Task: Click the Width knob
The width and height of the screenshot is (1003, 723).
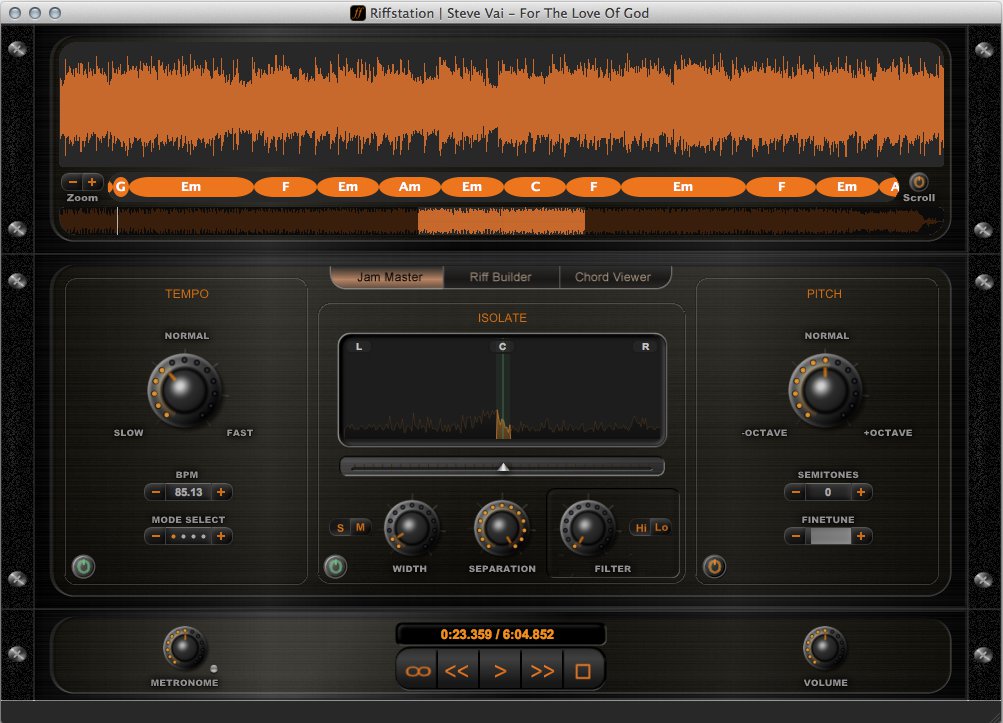Action: (411, 528)
